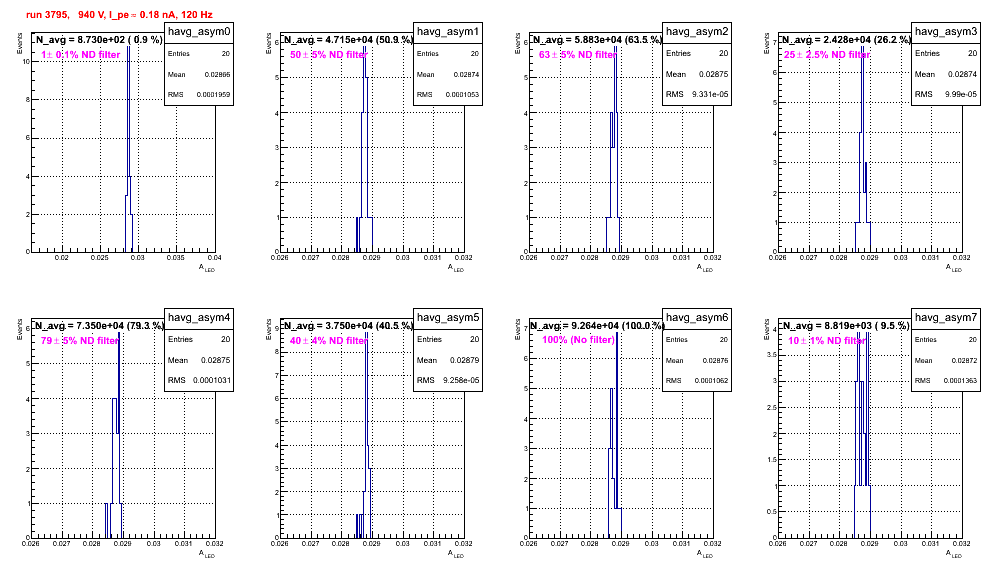This screenshot has height=572, width=996.
Task: Click the N_avg = 5.883e+04 label
Action: click(597, 40)
